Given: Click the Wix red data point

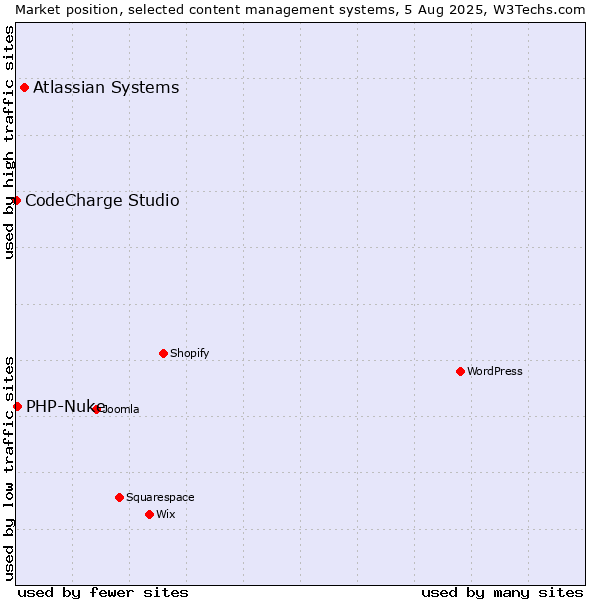Looking at the screenshot, I should tap(150, 515).
